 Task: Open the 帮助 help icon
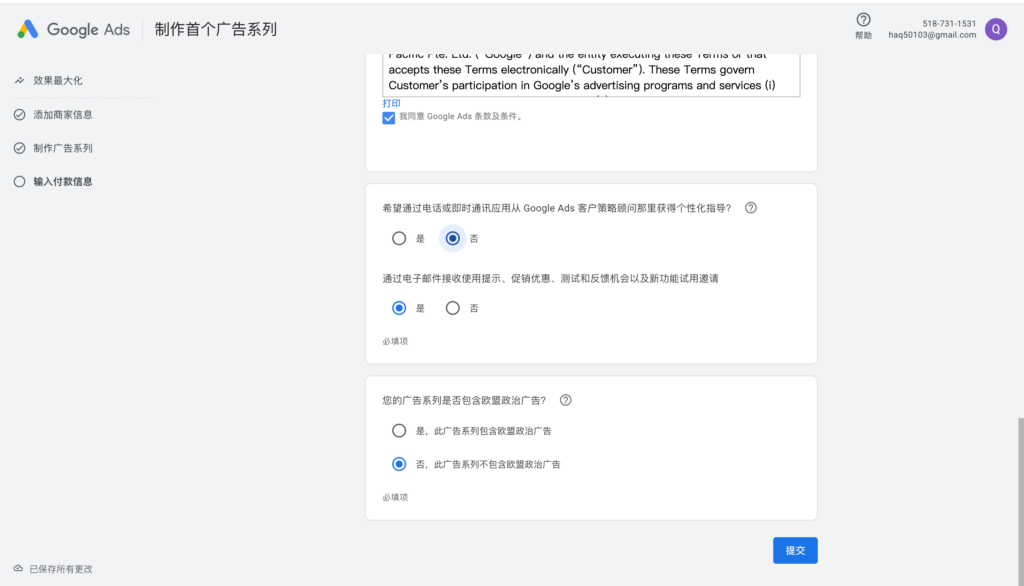[x=863, y=20]
